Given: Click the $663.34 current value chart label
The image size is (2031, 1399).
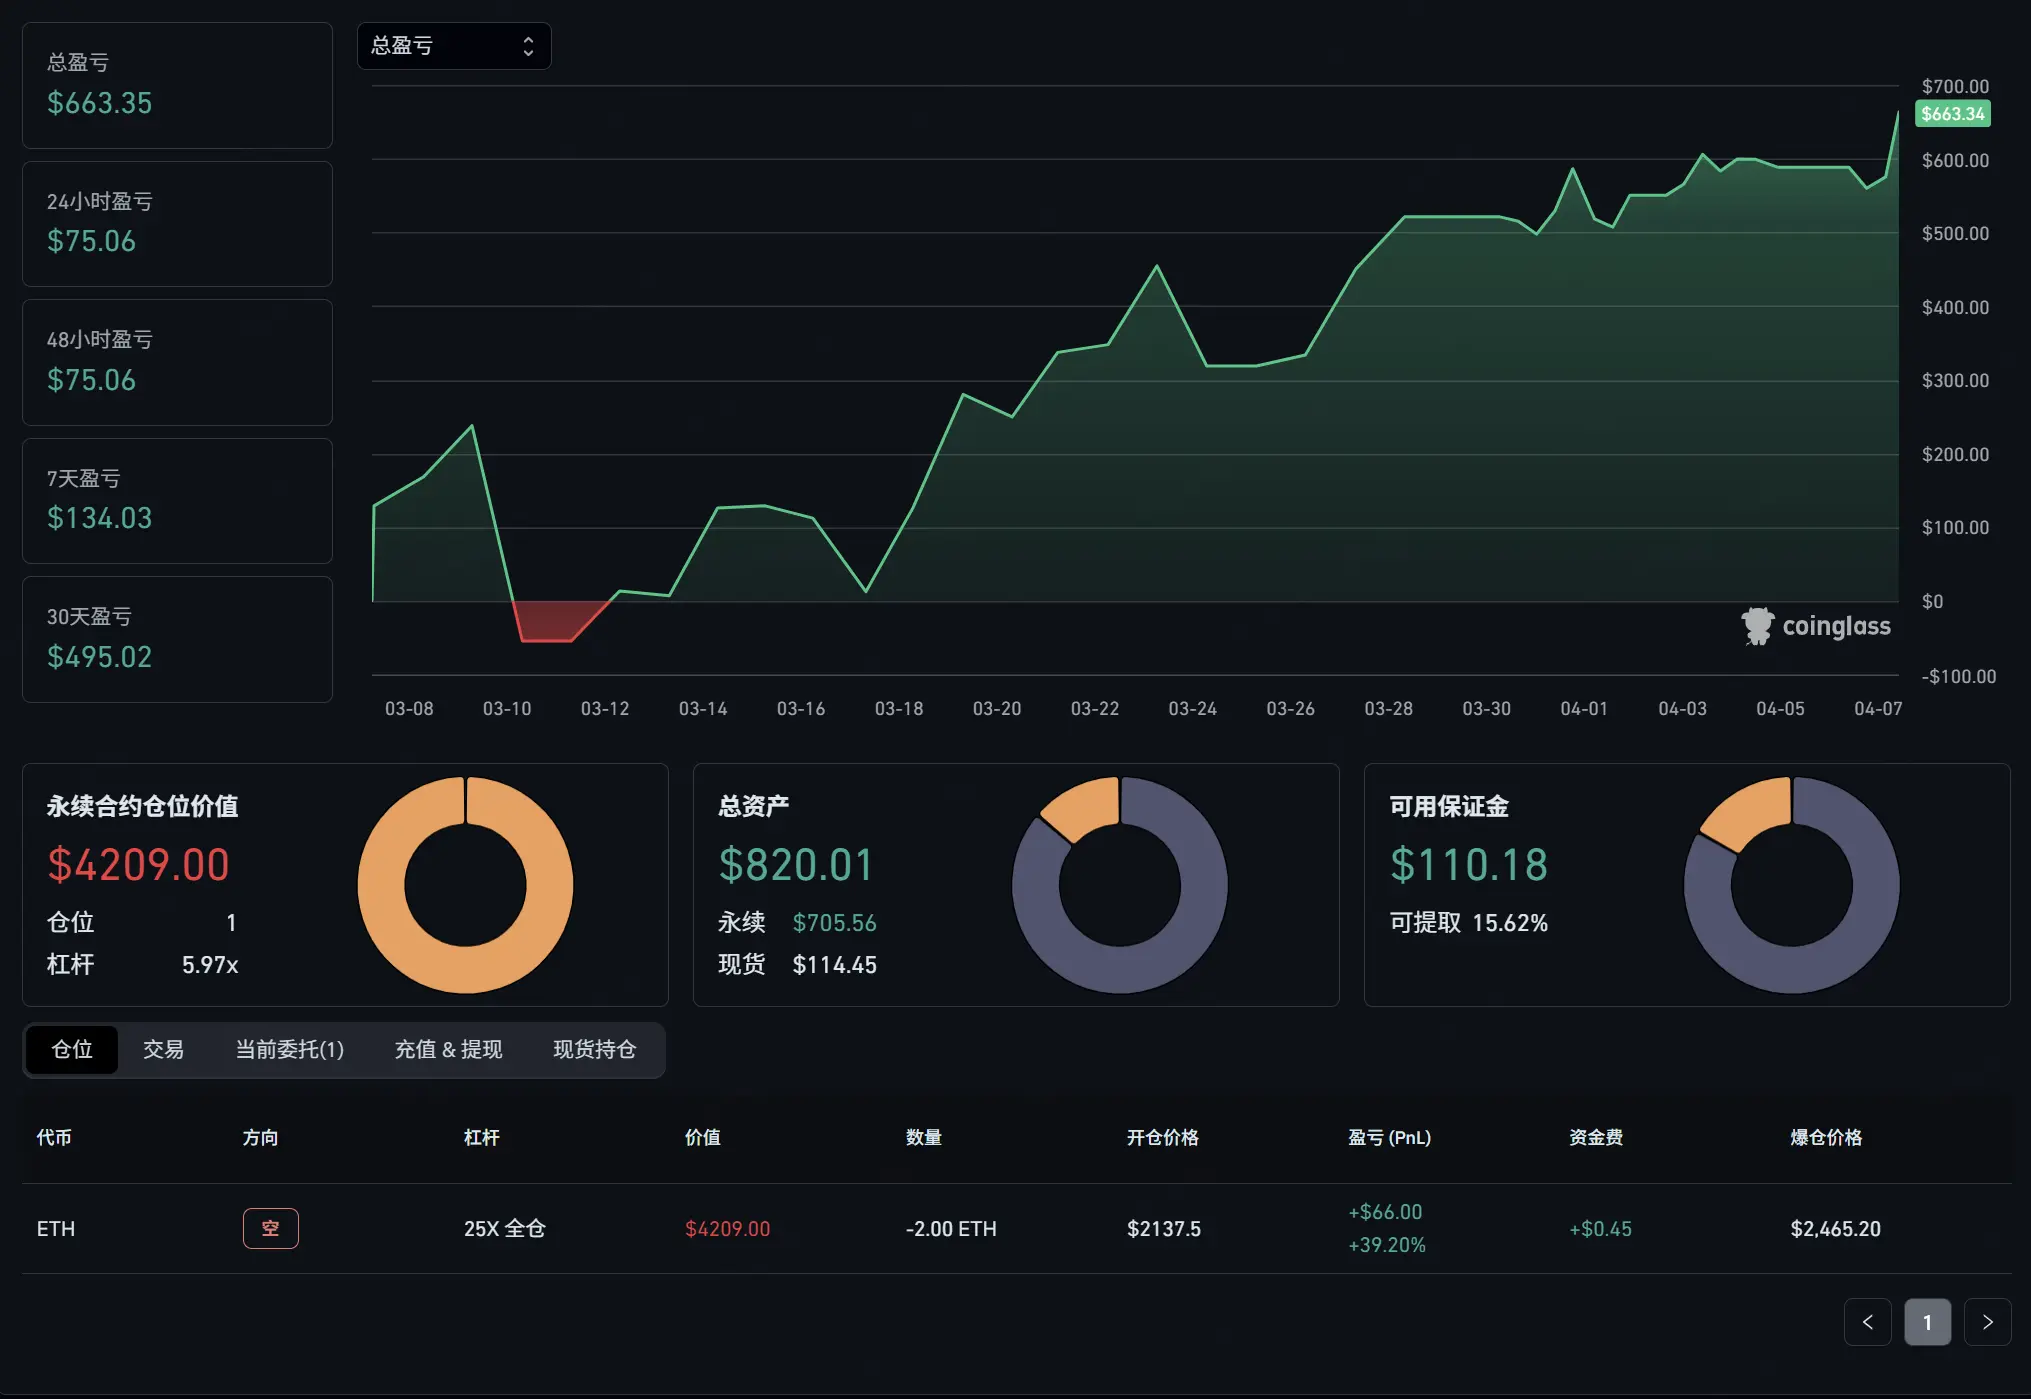Looking at the screenshot, I should [1952, 114].
